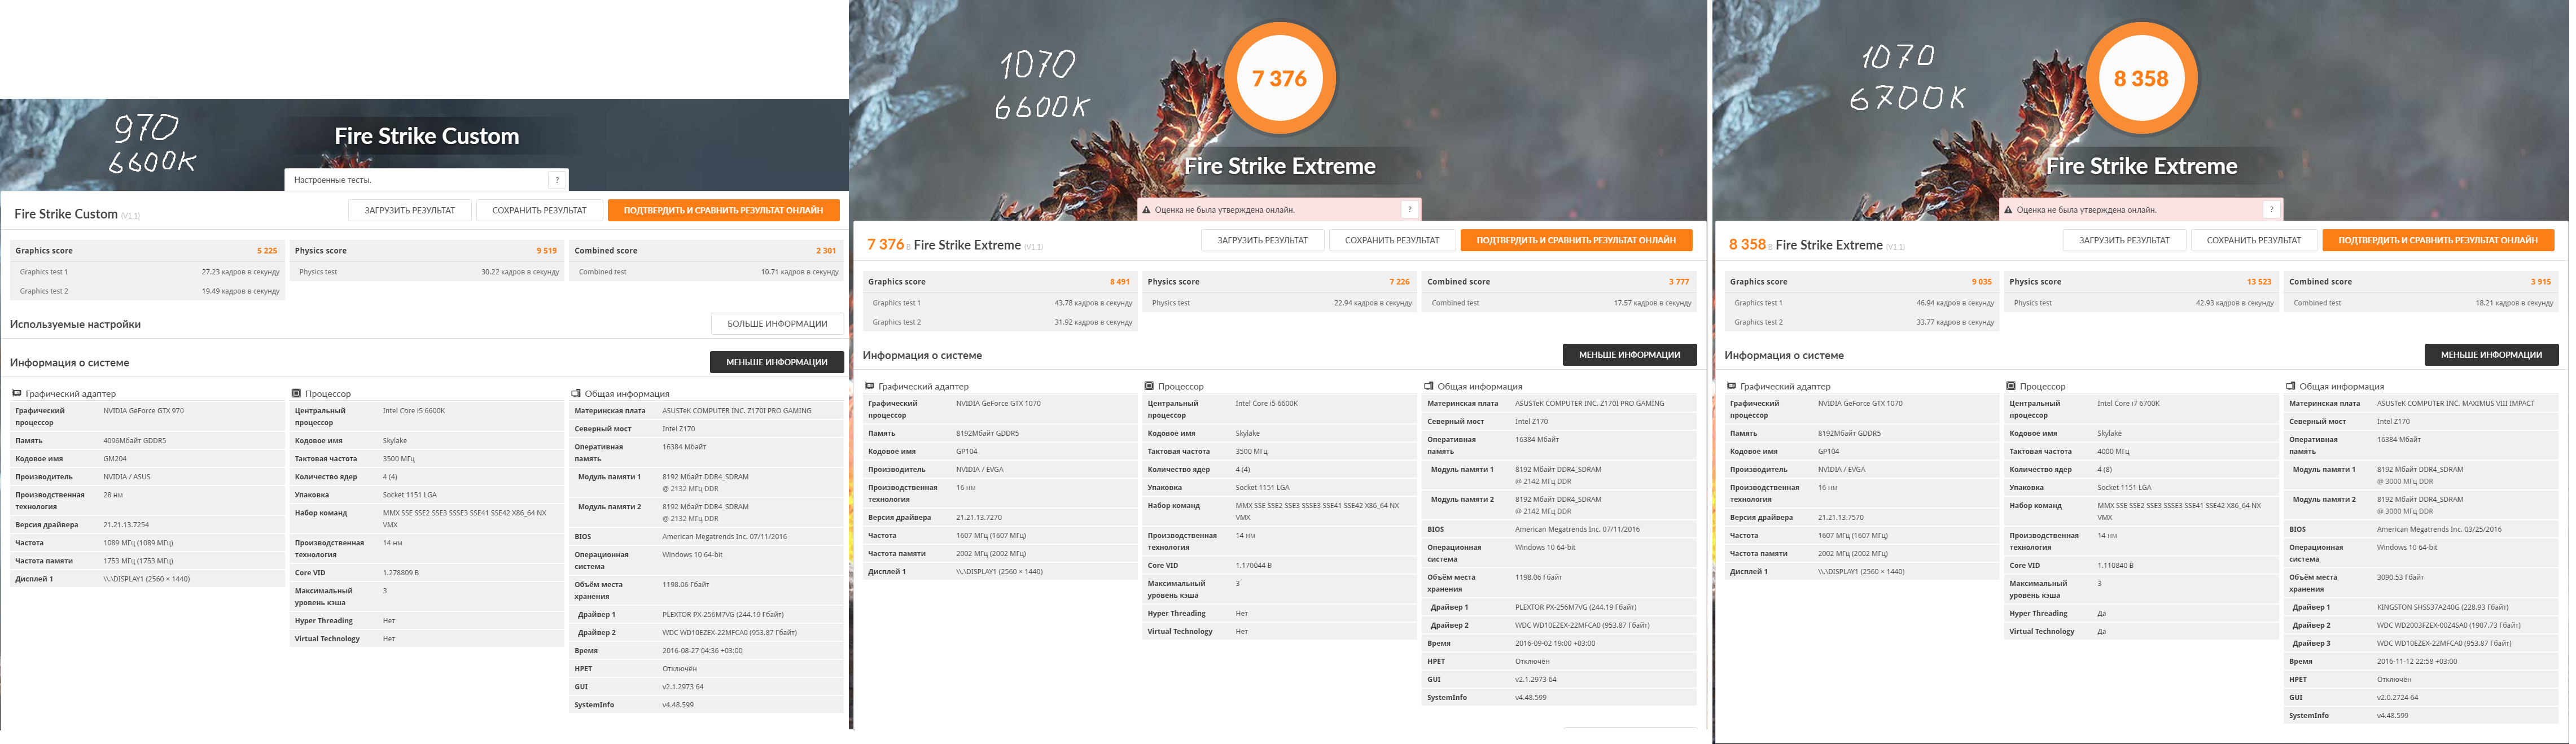Click graphics adapter icon in the 8 358 result panel

coord(1731,386)
